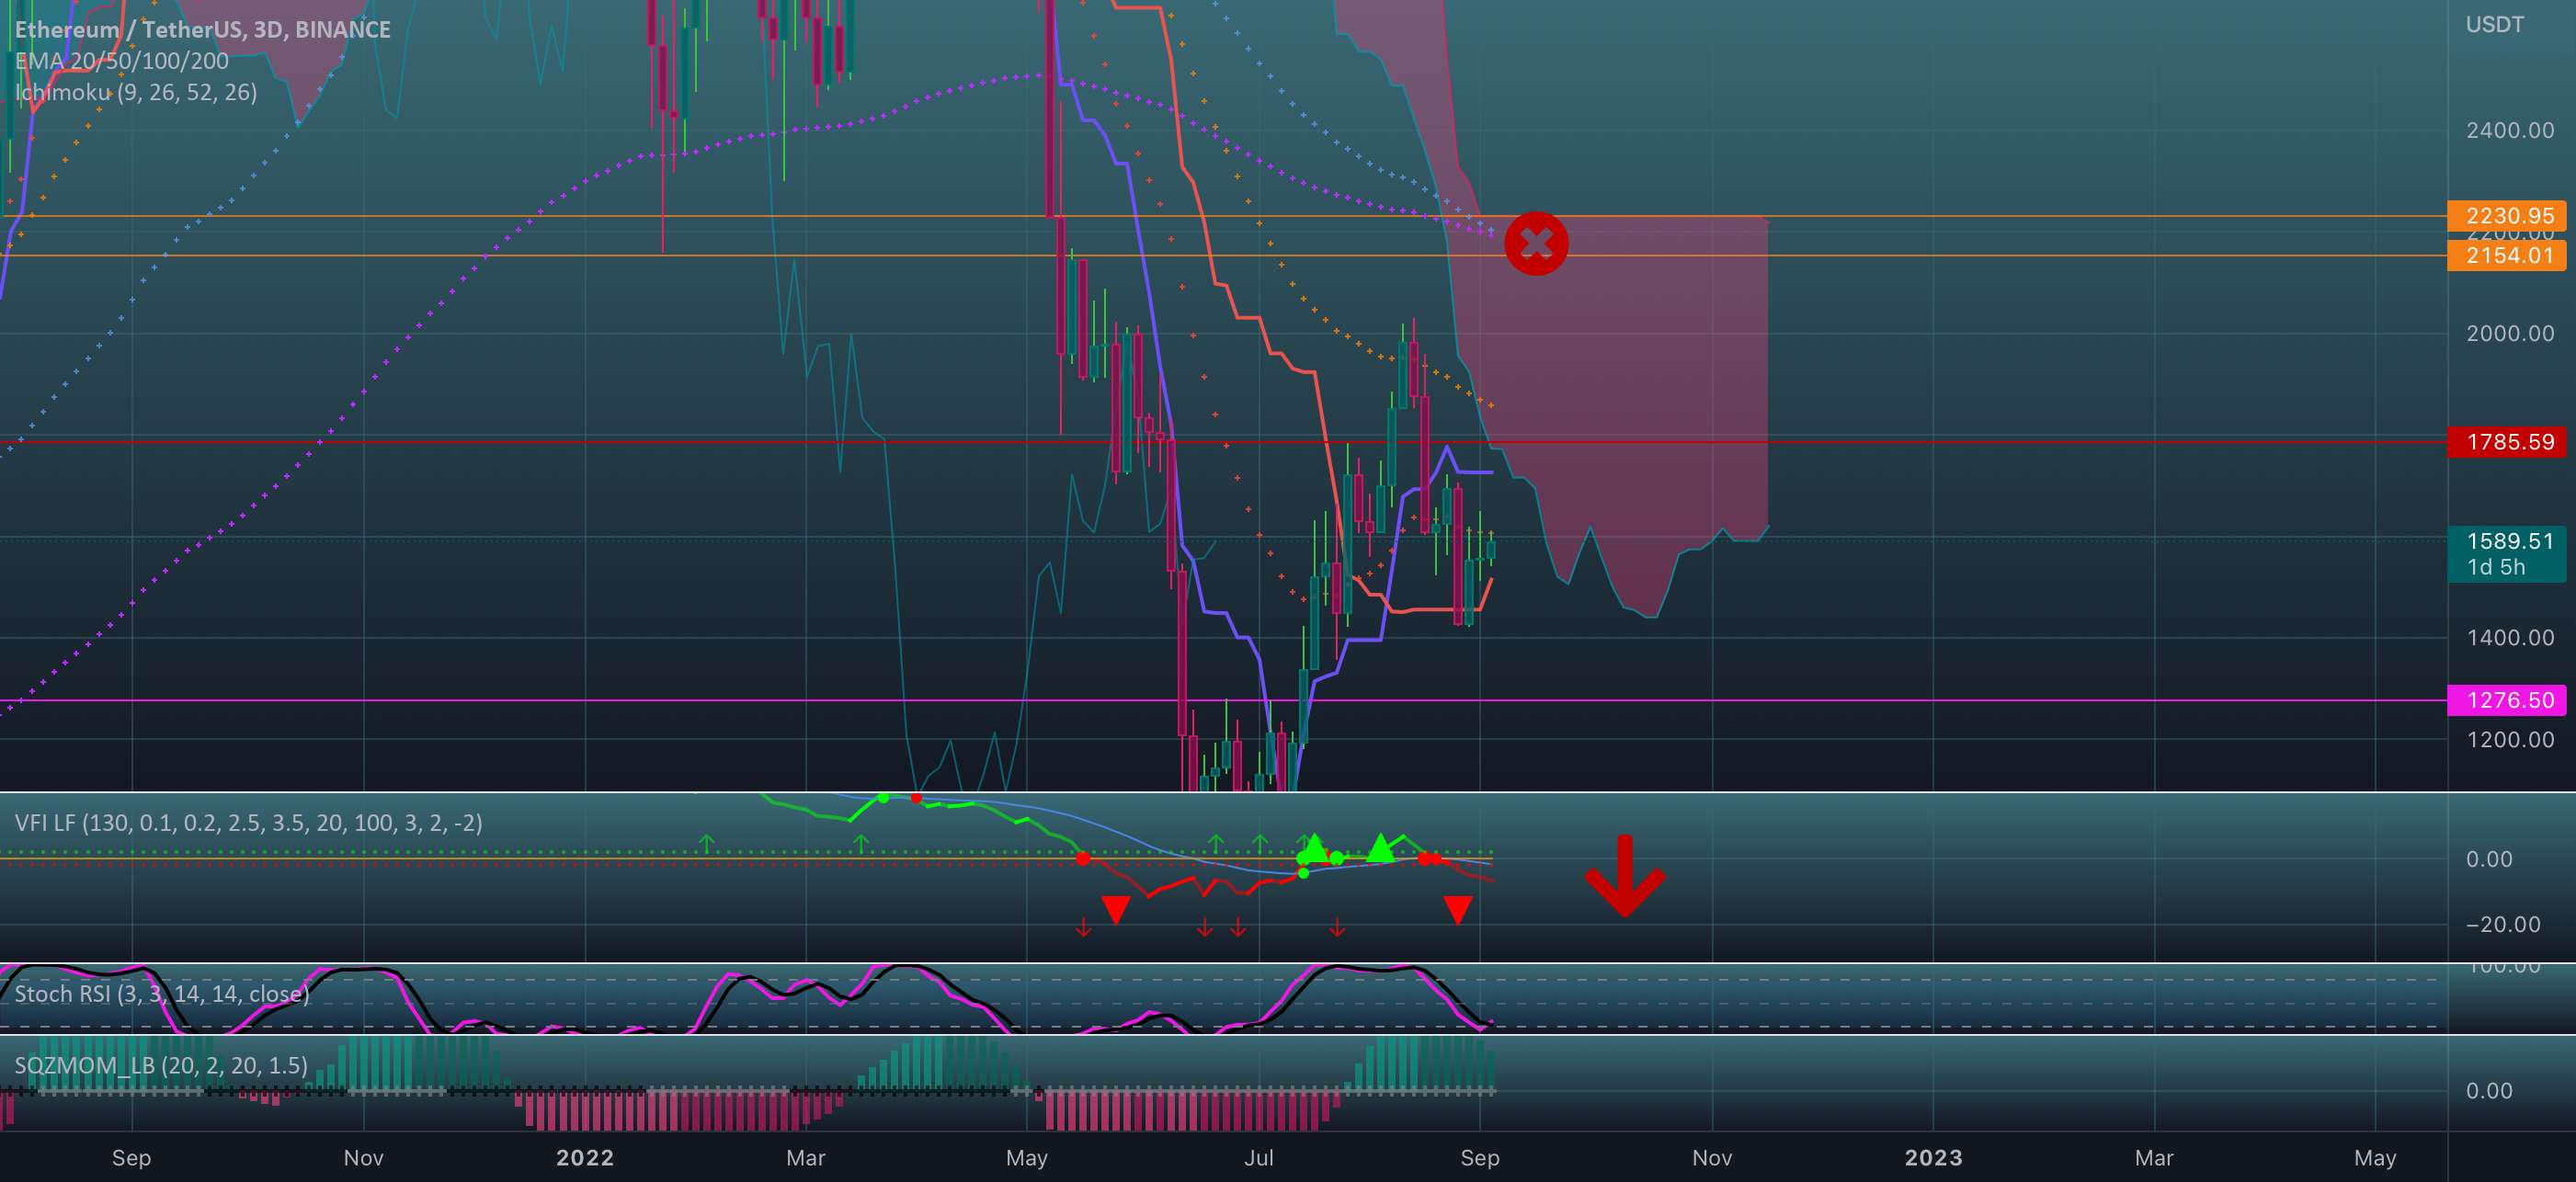Viewport: 2576px width, 1182px height.
Task: Click the 1d 5h countdown label
Action: tap(2496, 568)
